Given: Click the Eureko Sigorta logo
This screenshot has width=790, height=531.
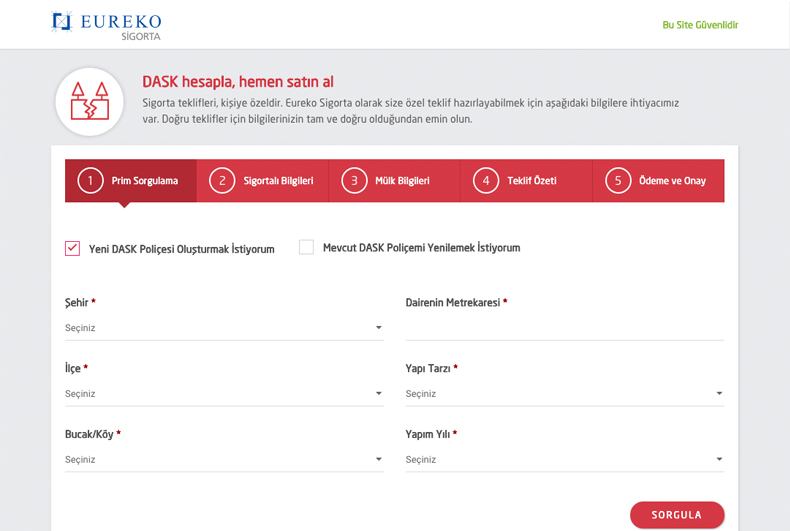Looking at the screenshot, I should pyautogui.click(x=106, y=25).
